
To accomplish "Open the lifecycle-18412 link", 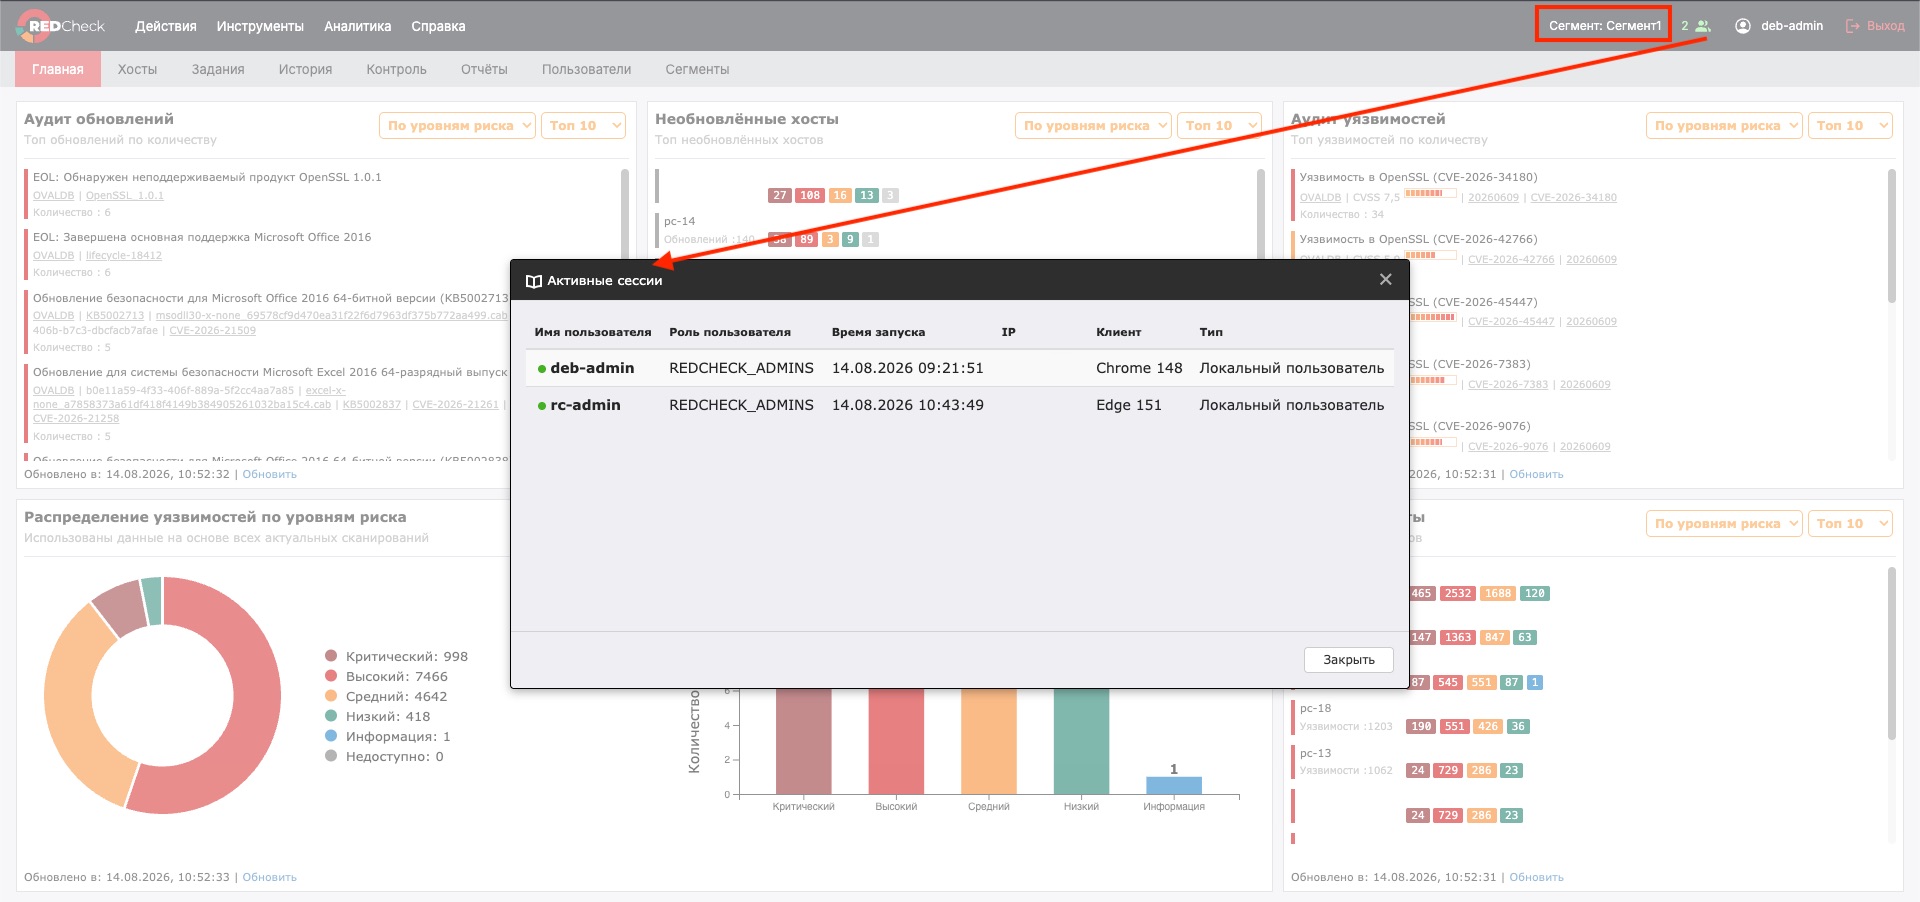I will (x=124, y=255).
